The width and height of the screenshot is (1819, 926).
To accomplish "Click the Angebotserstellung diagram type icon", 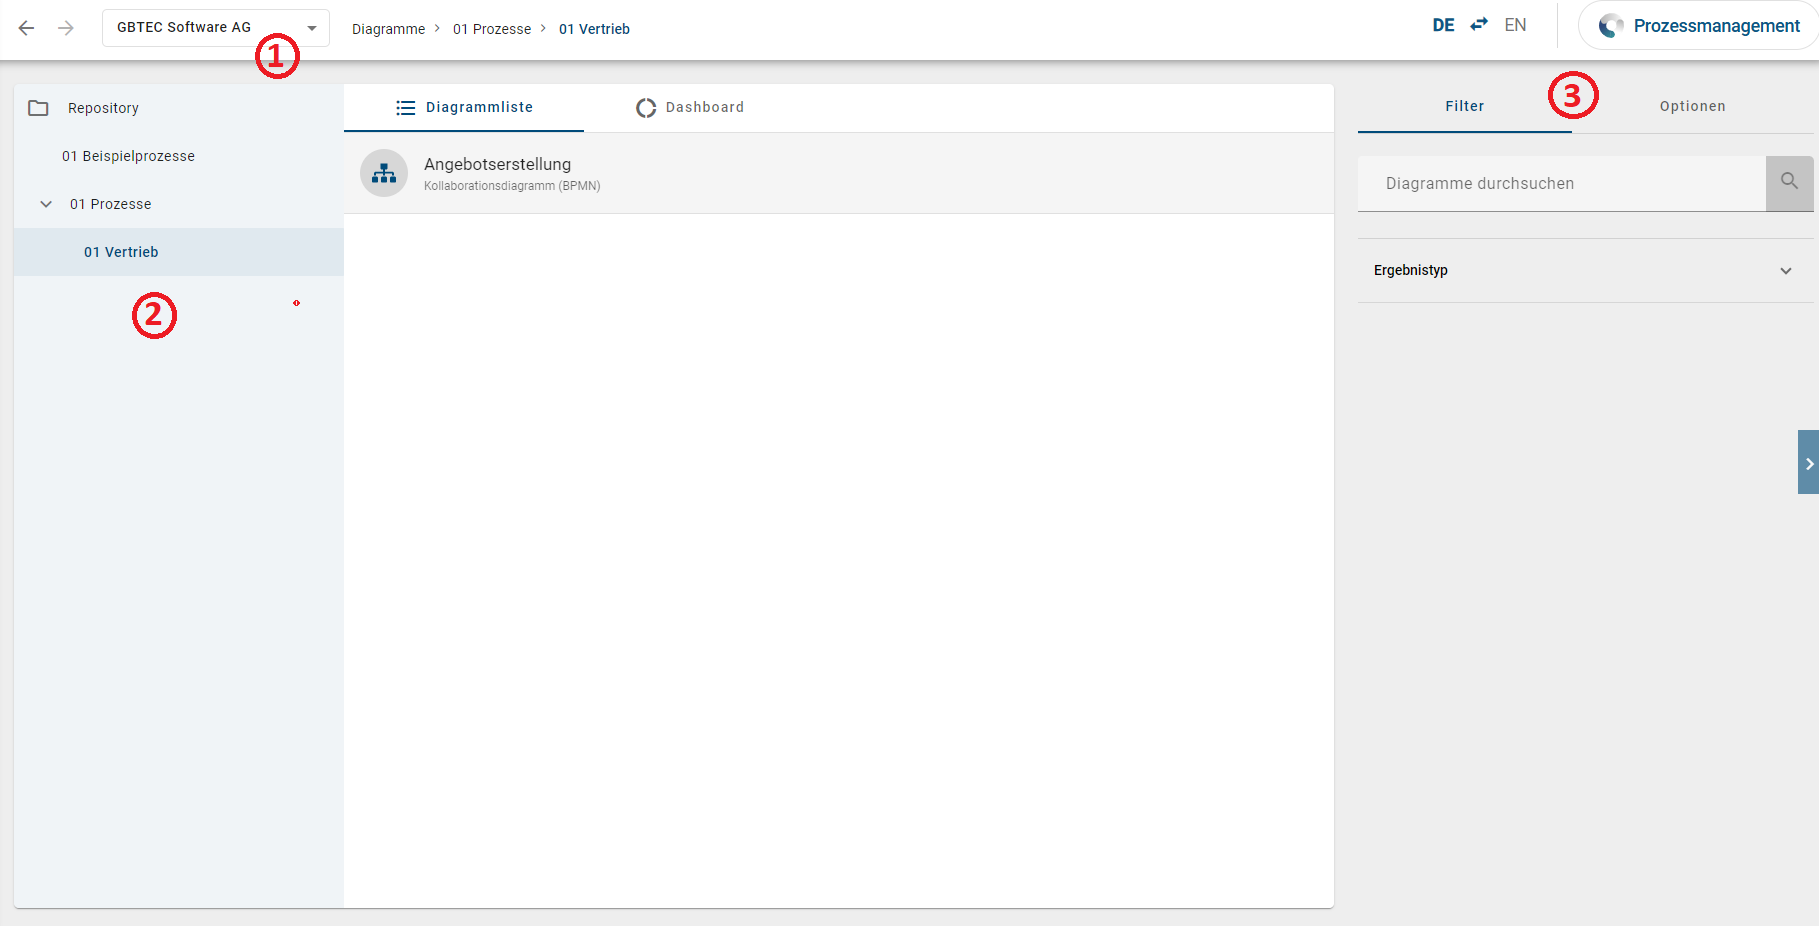I will pos(384,174).
